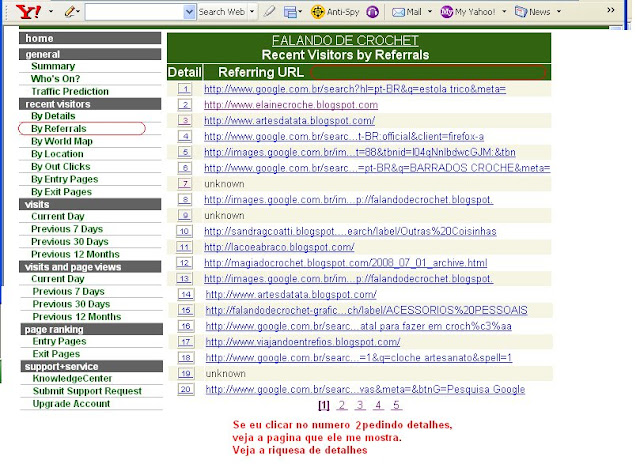
Task: Open Who's On? in the sidebar
Action: coord(56,79)
